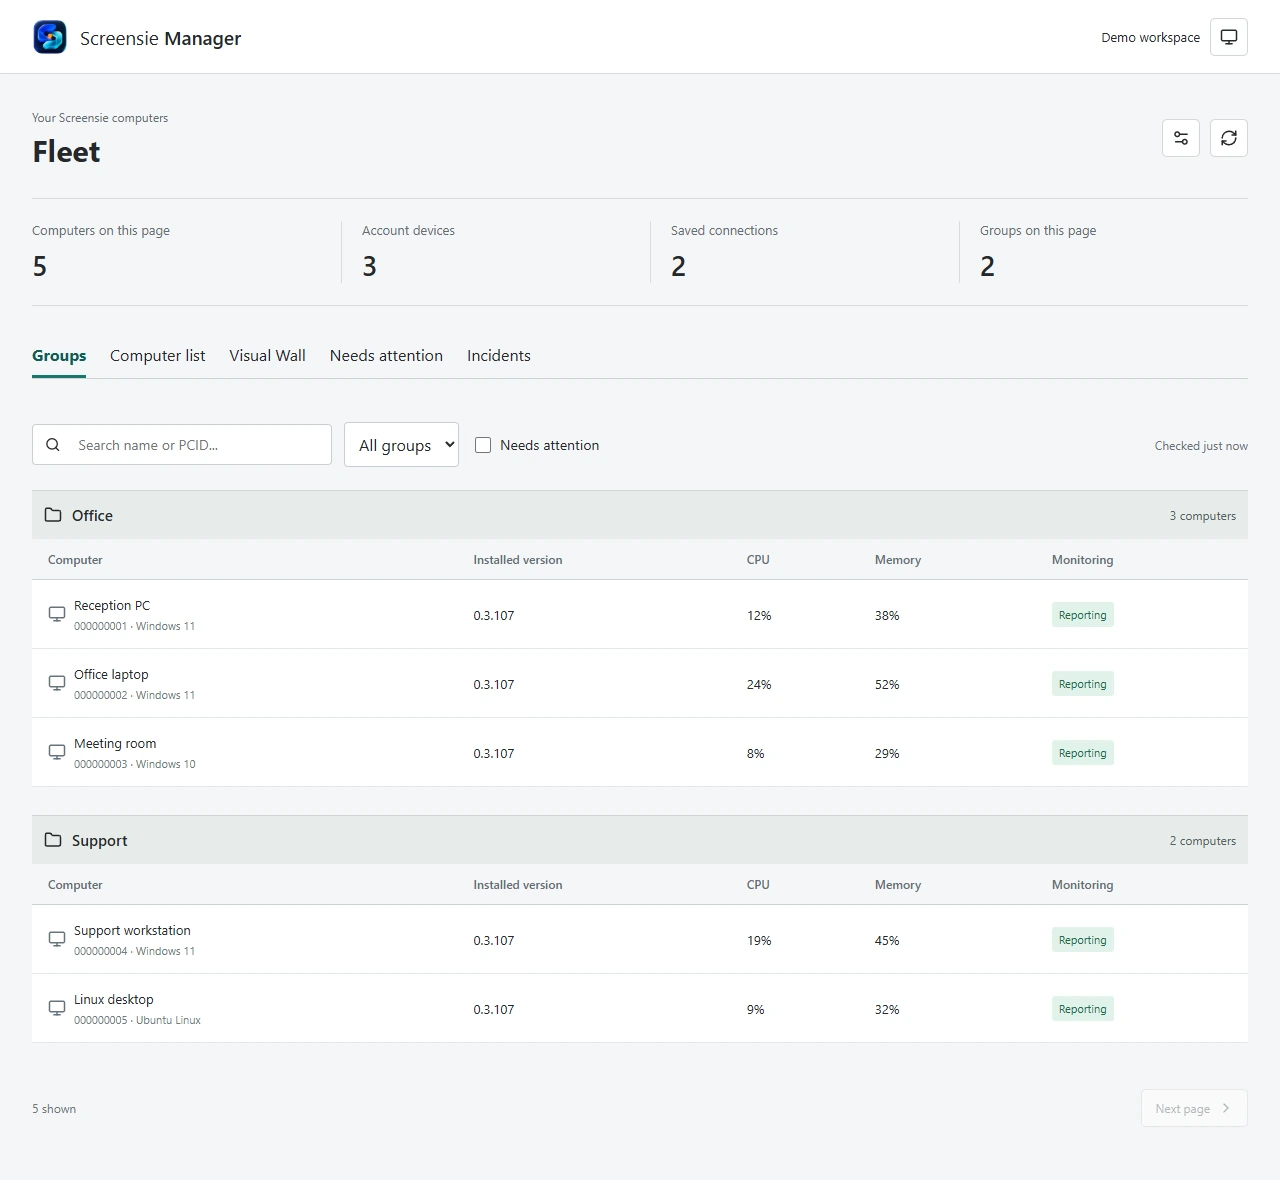1280x1180 pixels.
Task: Go to the Incidents tab
Action: pyautogui.click(x=499, y=356)
